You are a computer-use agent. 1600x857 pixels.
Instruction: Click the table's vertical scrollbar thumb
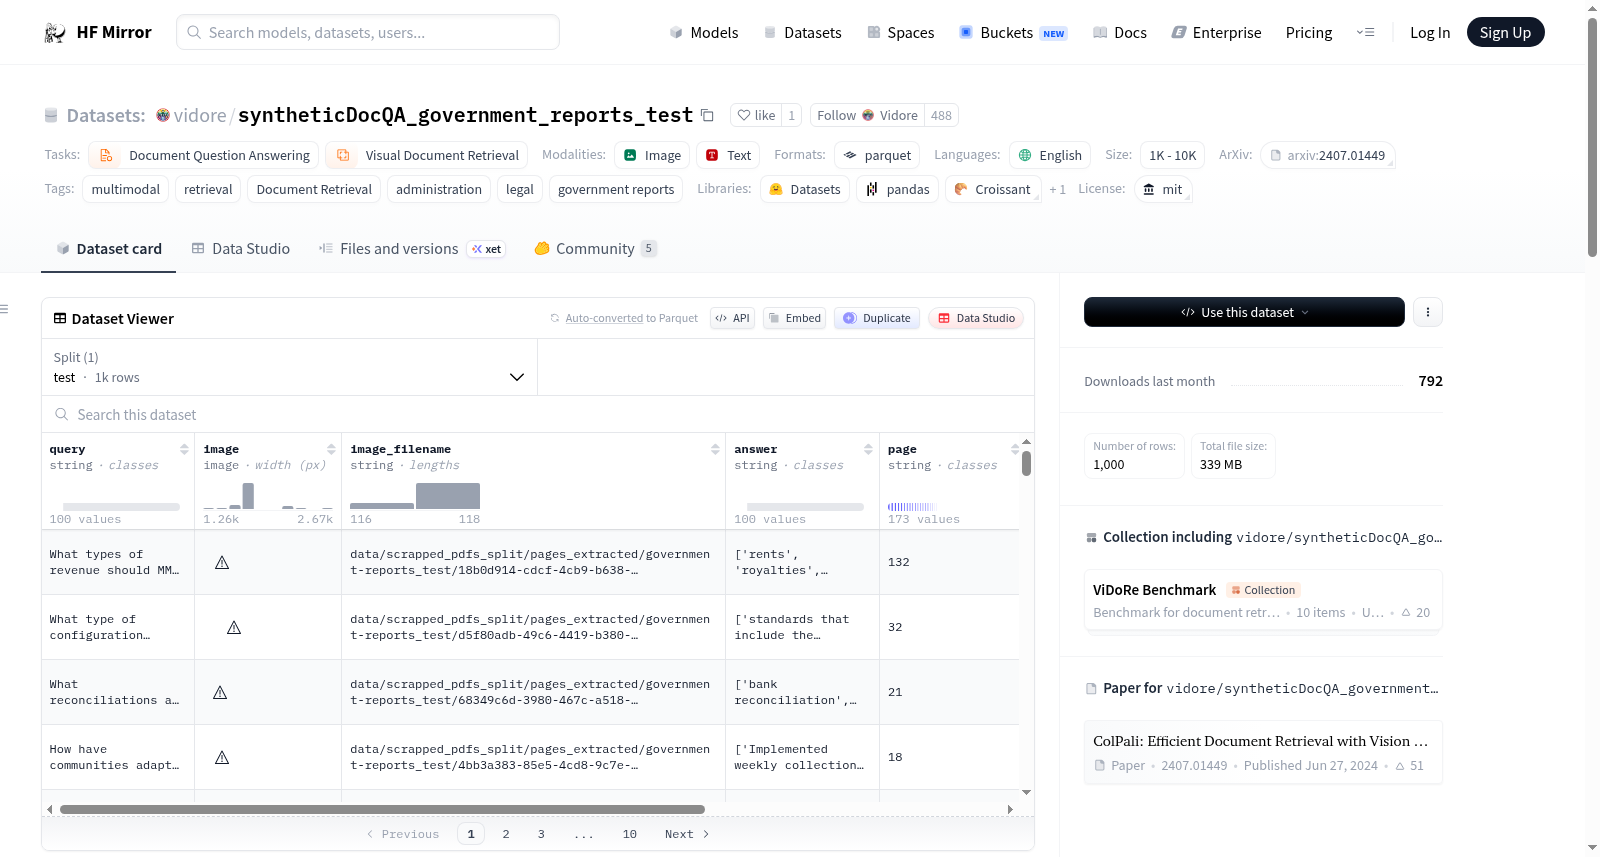(x=1026, y=463)
